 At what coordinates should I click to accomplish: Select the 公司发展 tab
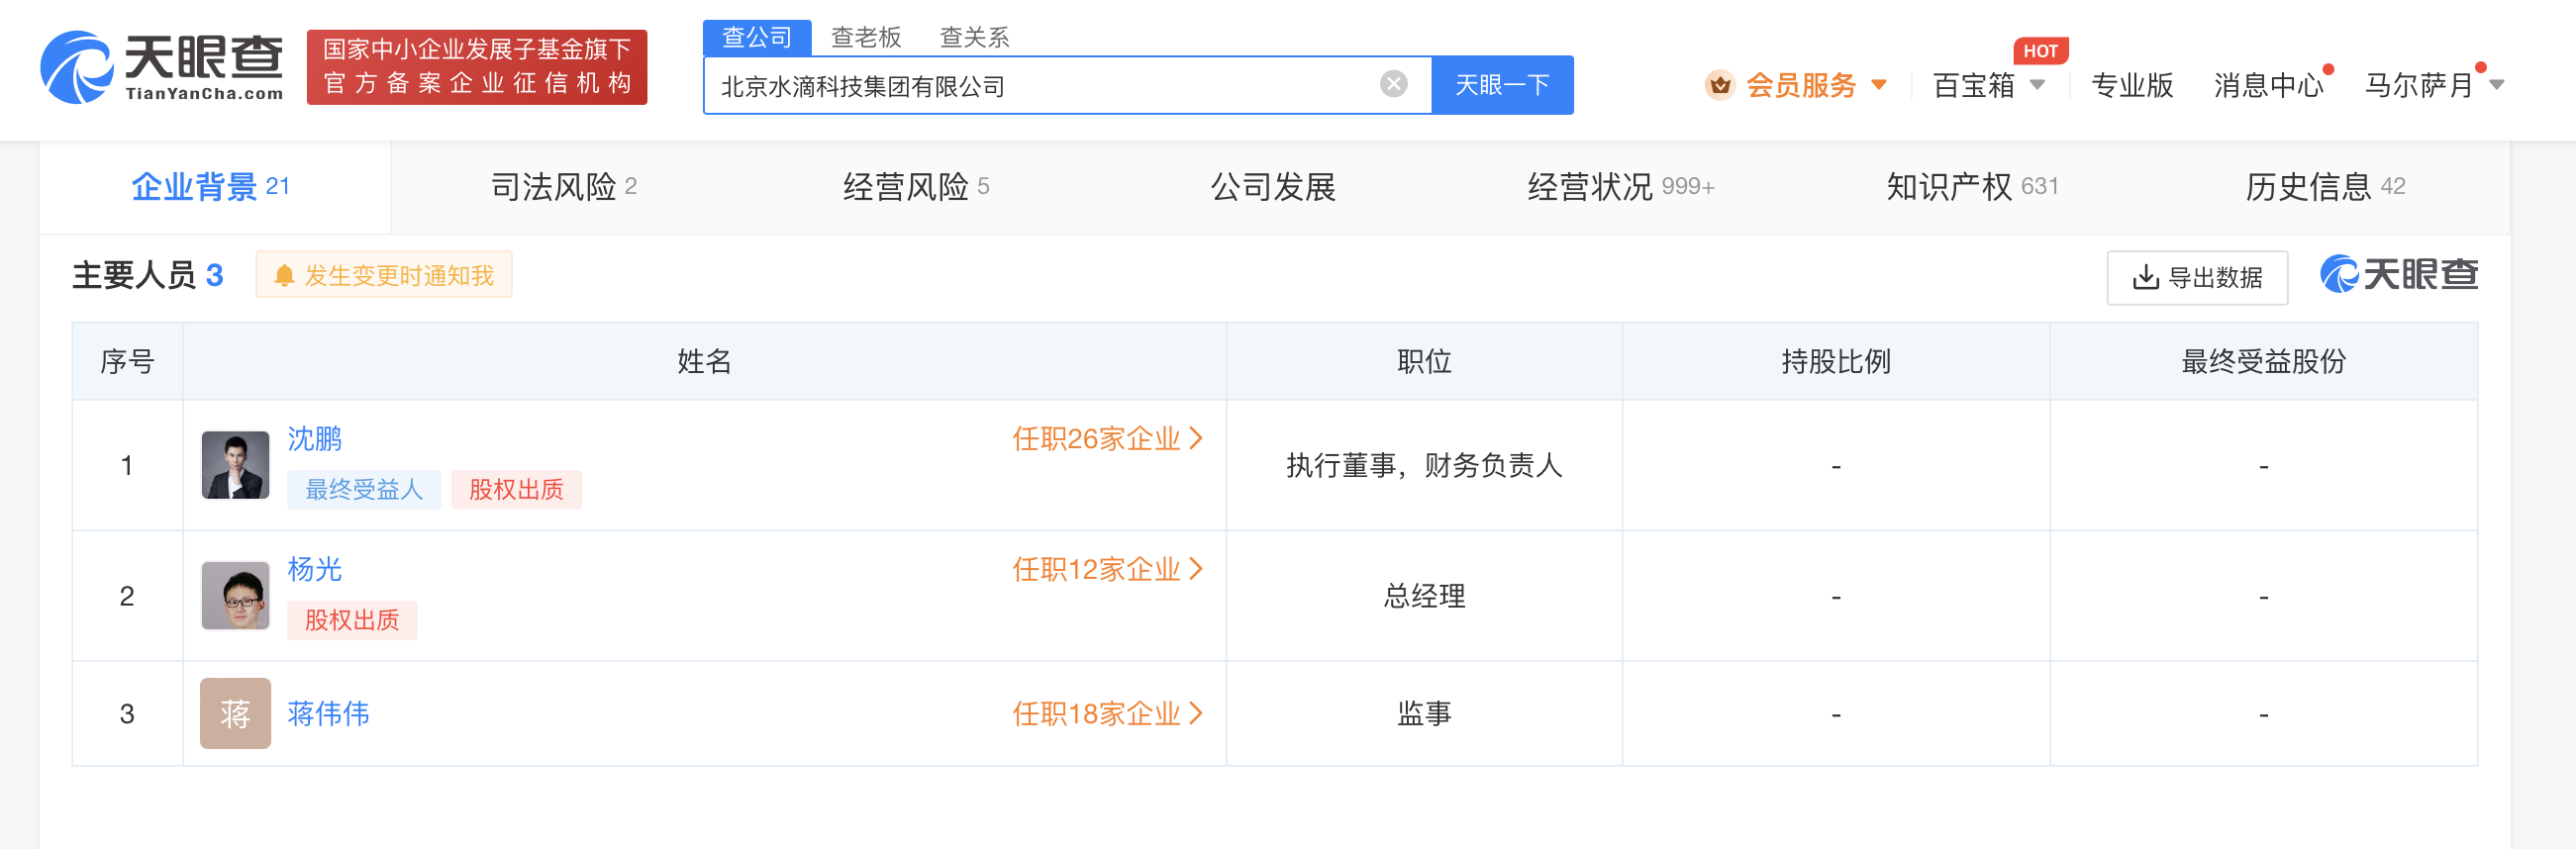1273,187
